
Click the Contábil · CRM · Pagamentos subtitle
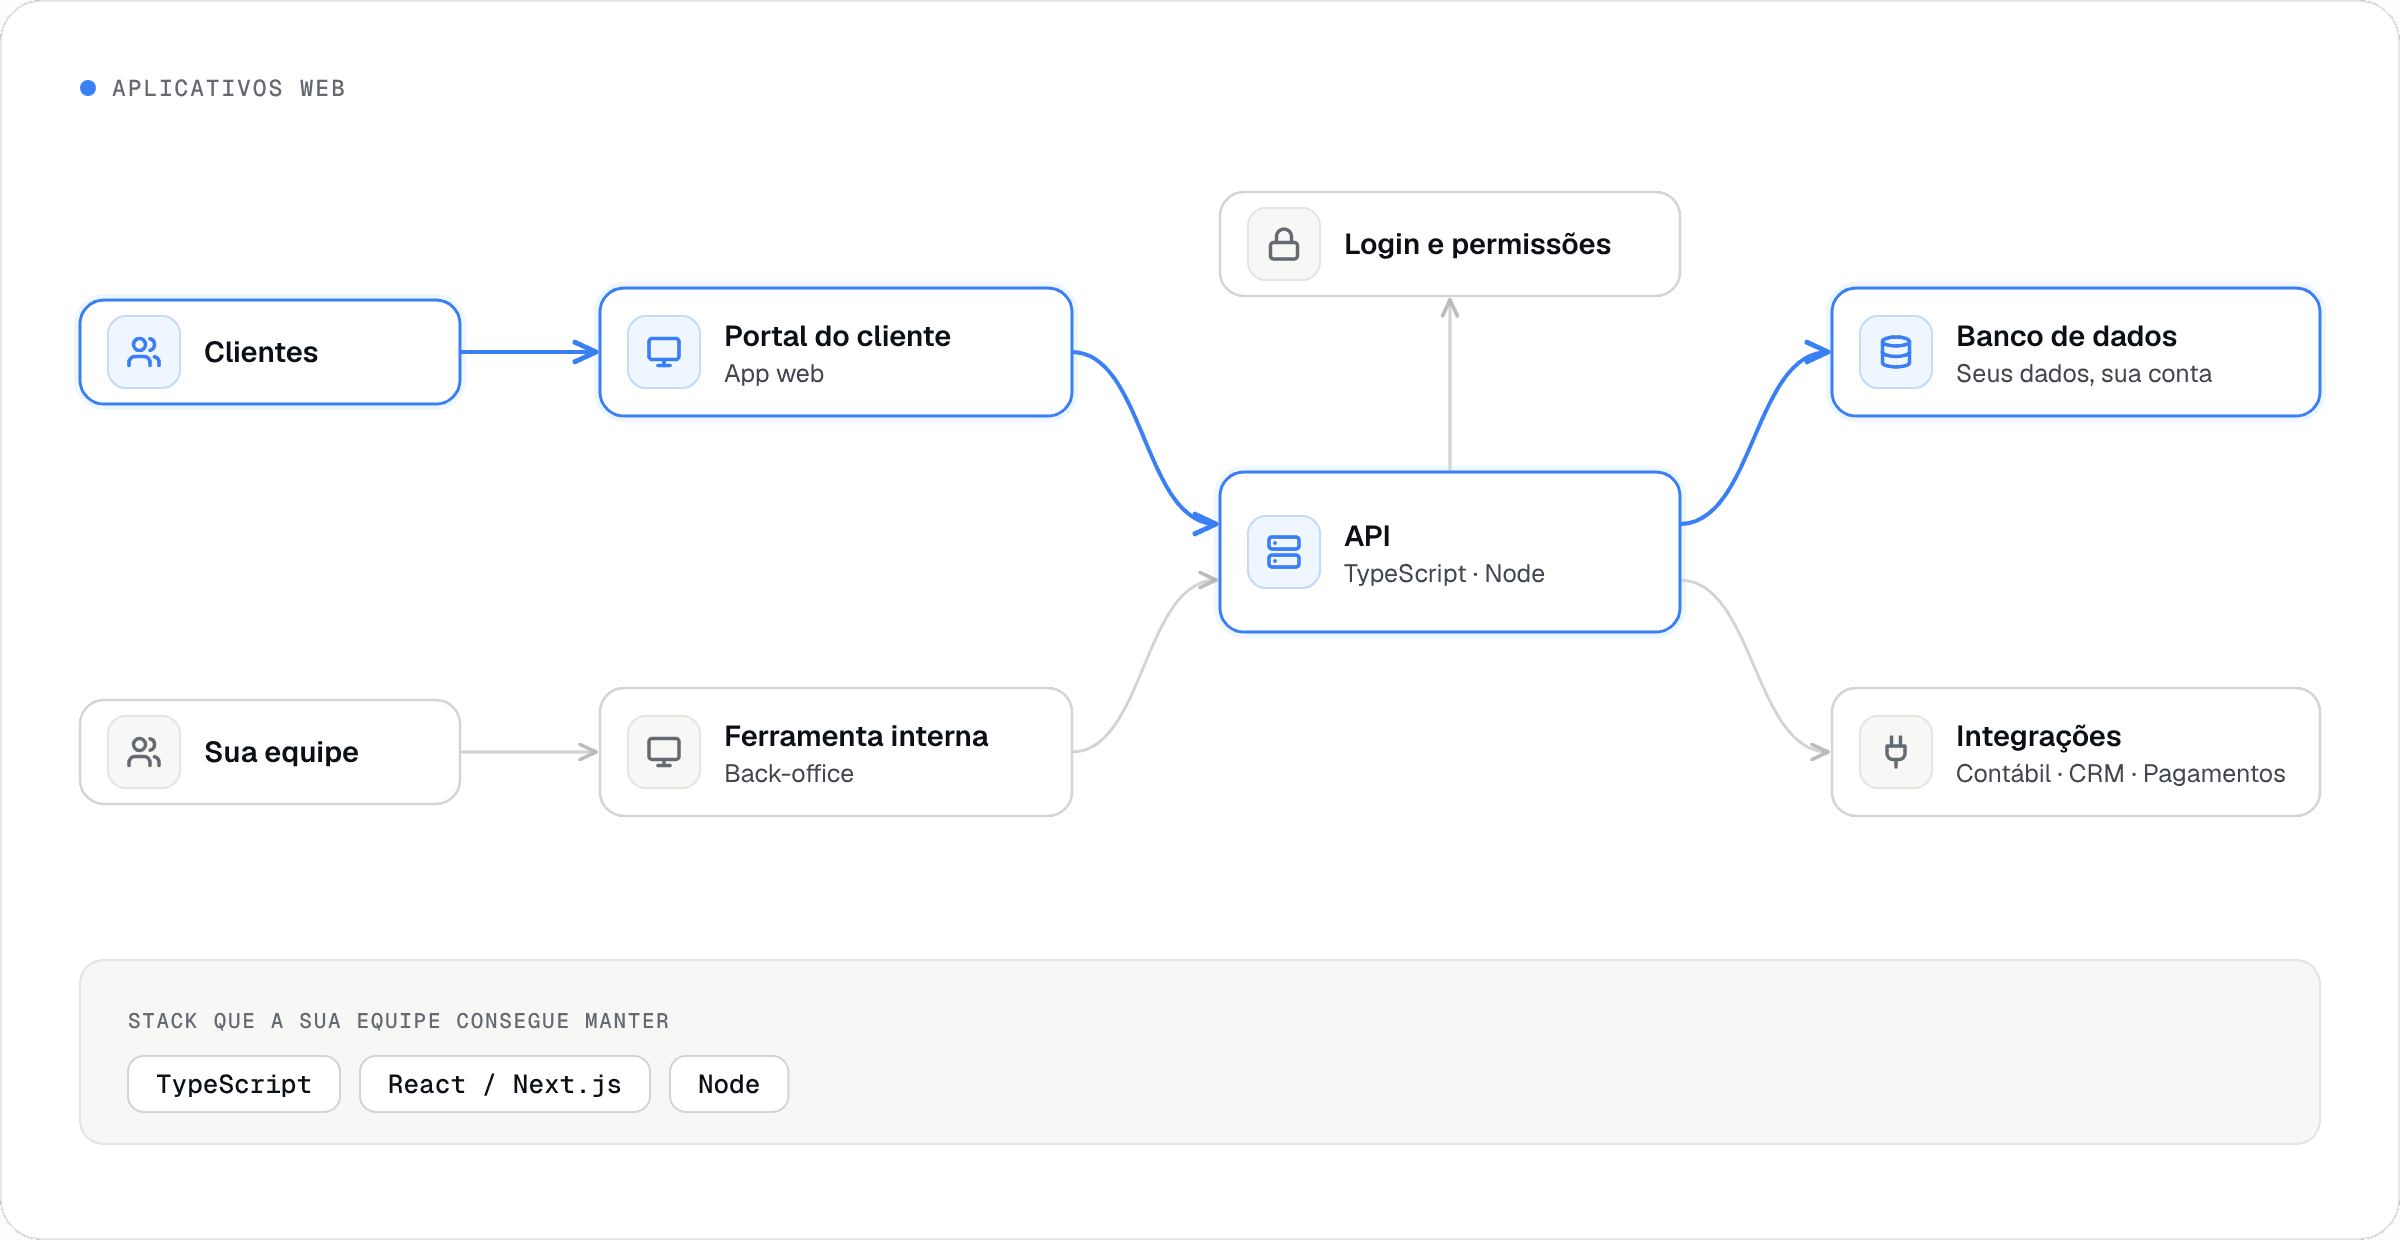2120,774
